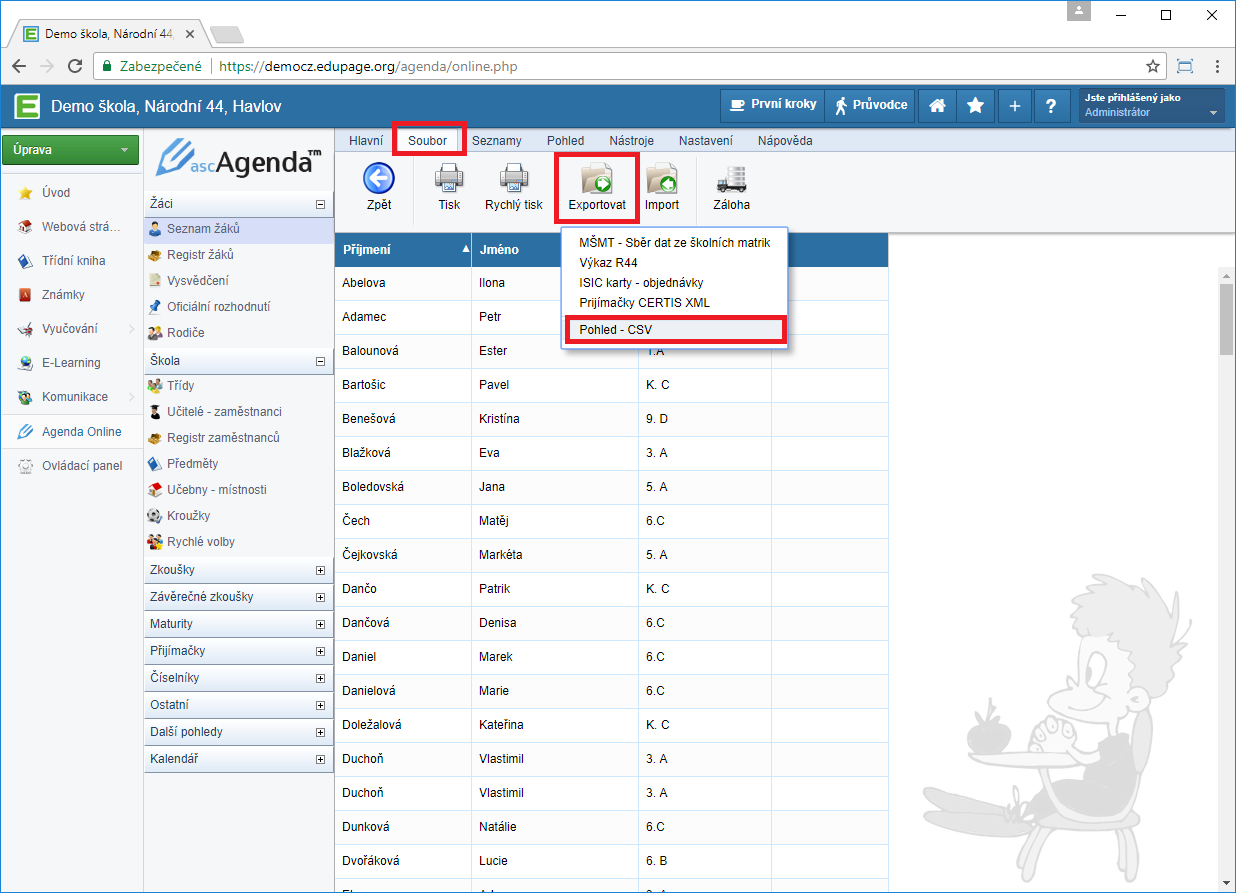This screenshot has width=1236, height=893.
Task: Switch to the Nápověda tab
Action: 785,141
